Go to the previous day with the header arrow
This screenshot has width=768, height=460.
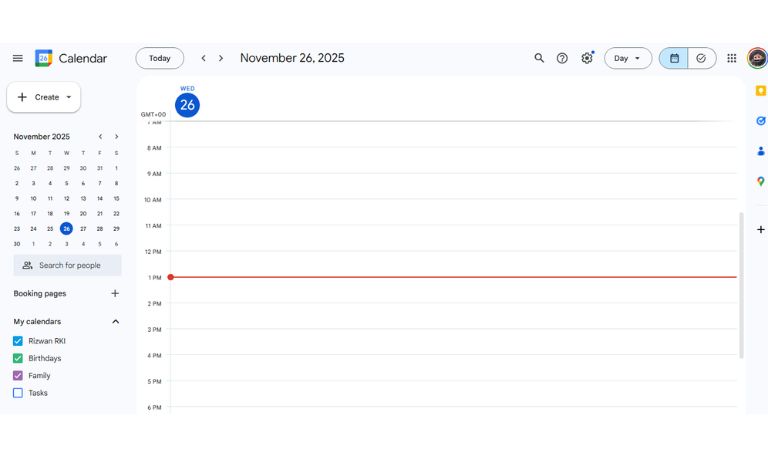click(x=203, y=58)
